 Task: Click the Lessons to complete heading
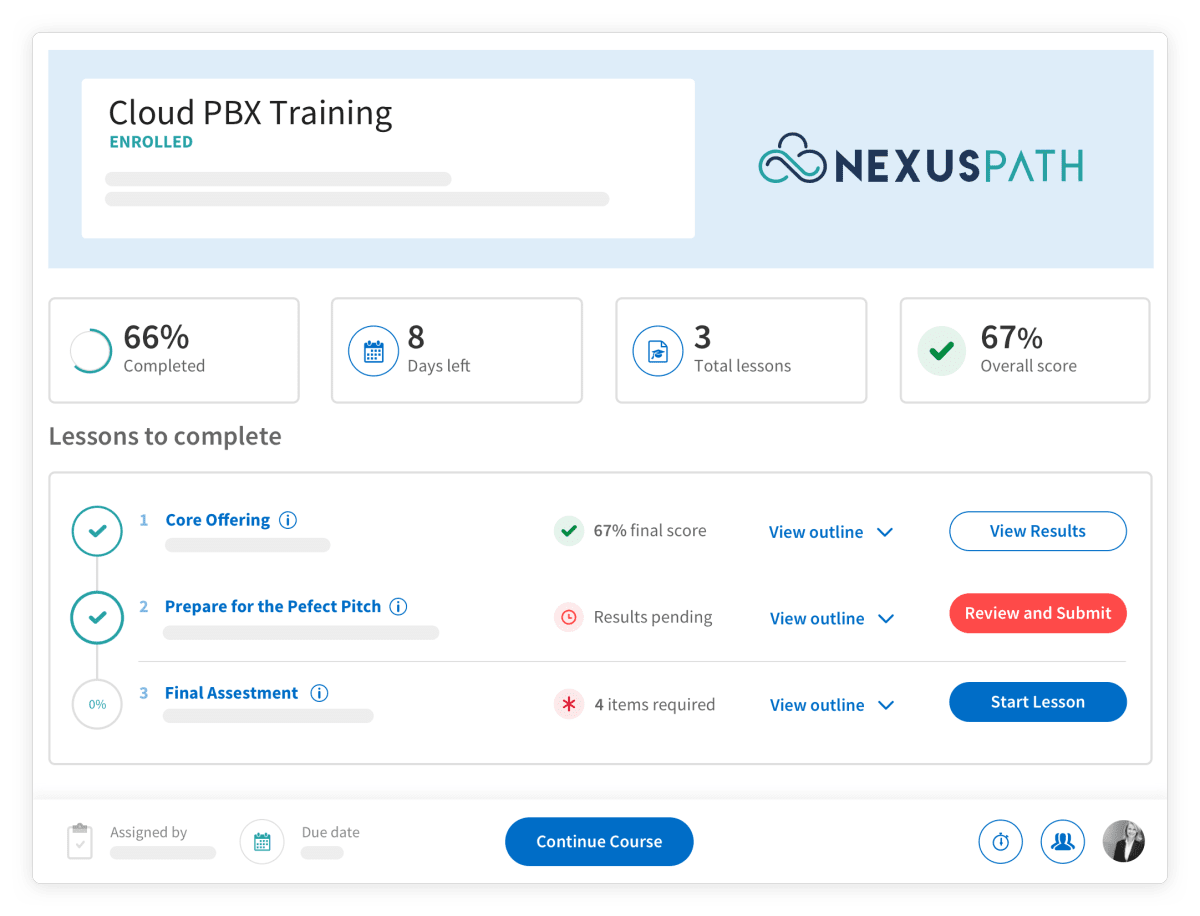point(165,436)
